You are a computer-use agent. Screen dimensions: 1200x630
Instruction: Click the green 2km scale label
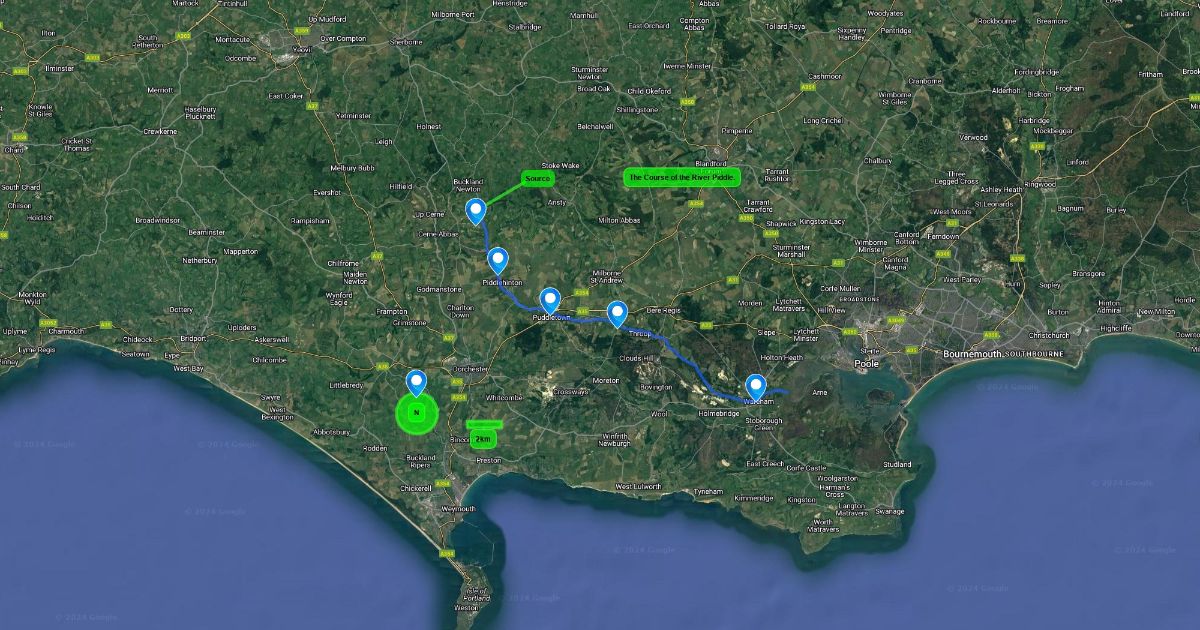coord(483,438)
